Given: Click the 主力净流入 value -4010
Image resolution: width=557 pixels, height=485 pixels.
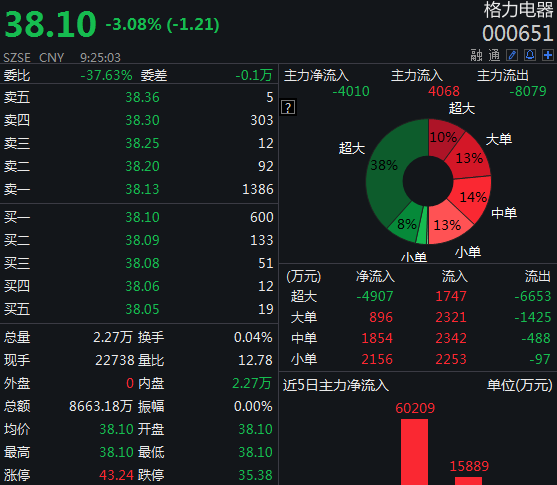Looking at the screenshot, I should tap(351, 91).
